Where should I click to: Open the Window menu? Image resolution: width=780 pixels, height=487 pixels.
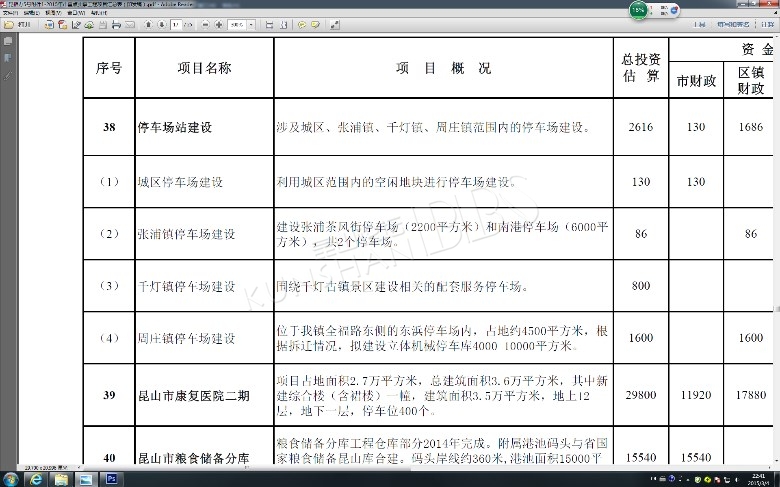(76, 12)
